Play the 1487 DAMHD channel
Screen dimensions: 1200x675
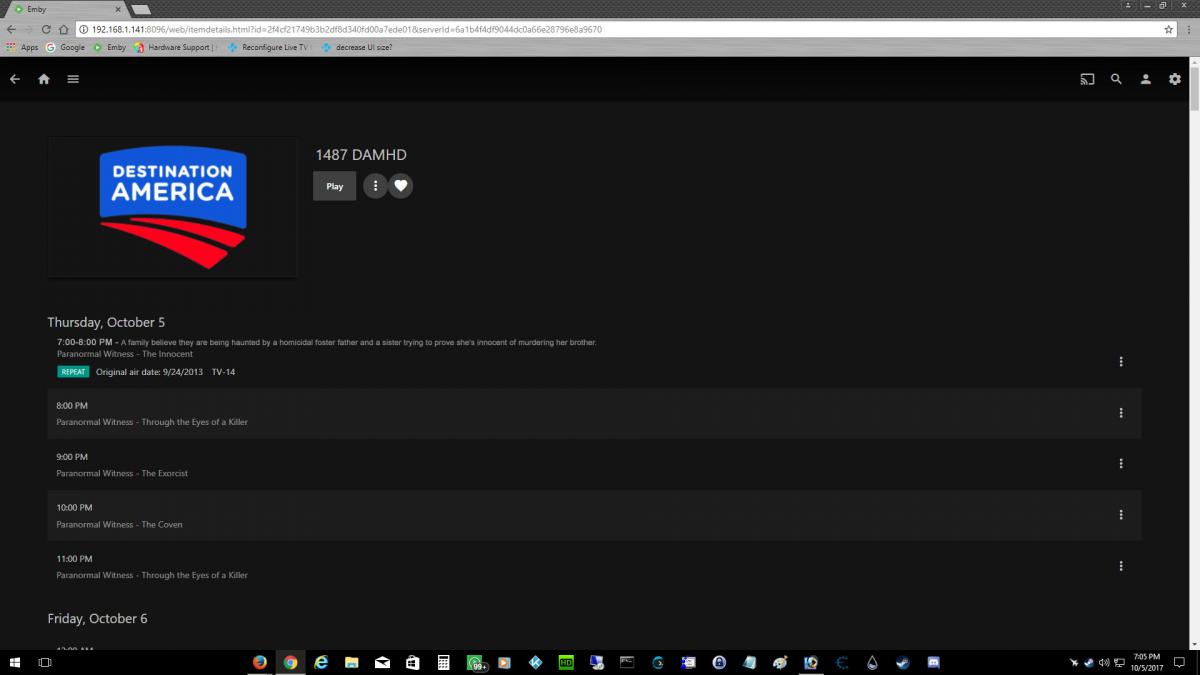click(334, 186)
